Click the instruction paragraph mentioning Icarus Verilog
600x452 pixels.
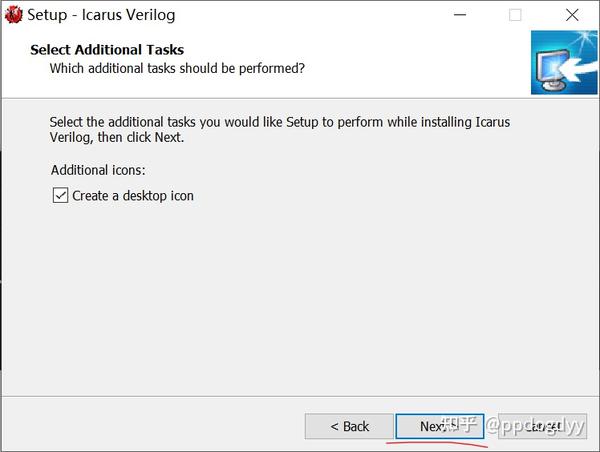(280, 129)
